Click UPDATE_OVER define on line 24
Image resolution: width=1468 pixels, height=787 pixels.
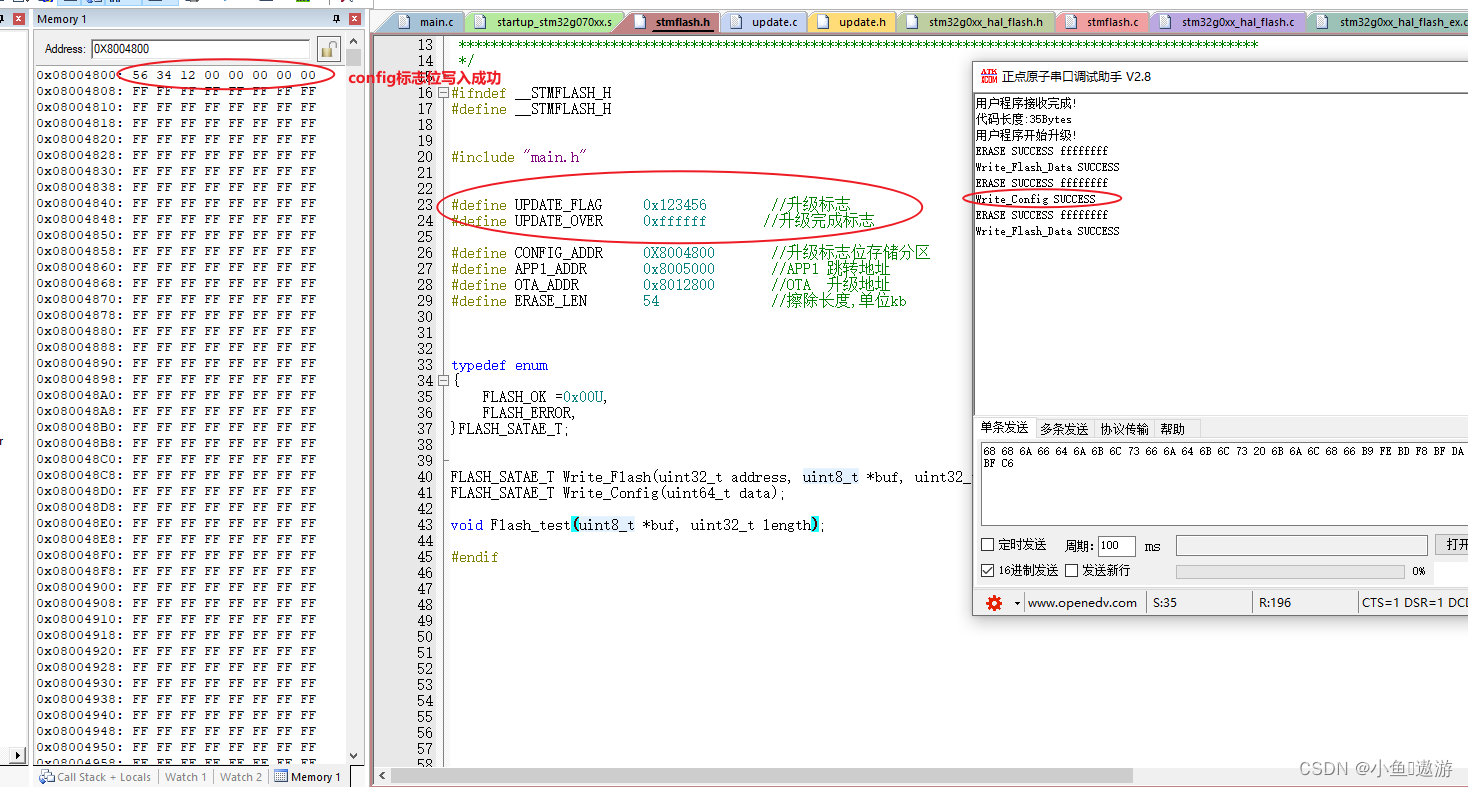[662, 221]
